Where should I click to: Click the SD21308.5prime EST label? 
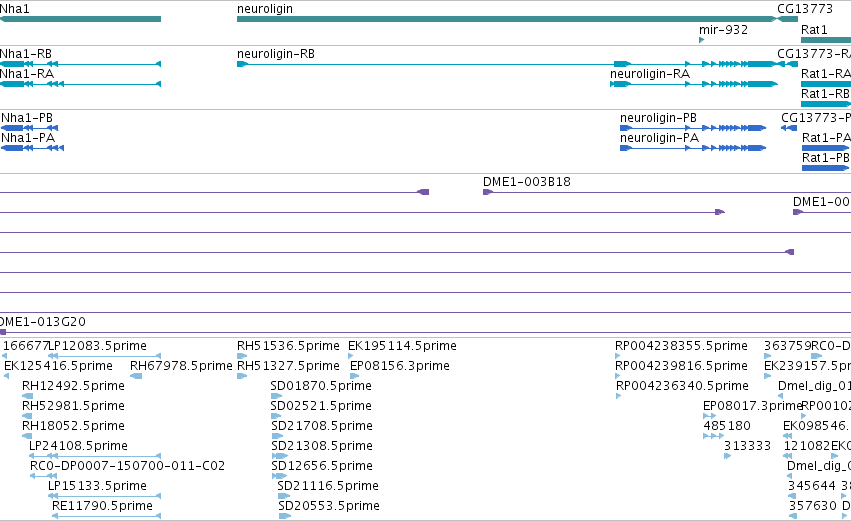click(322, 446)
